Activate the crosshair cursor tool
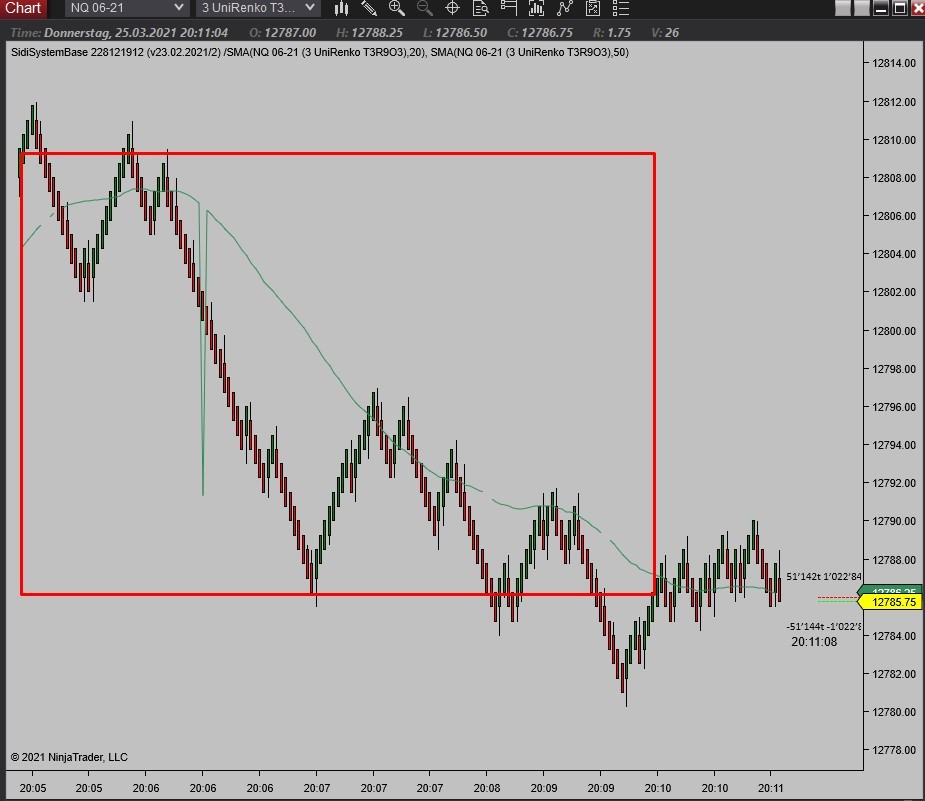 click(452, 8)
